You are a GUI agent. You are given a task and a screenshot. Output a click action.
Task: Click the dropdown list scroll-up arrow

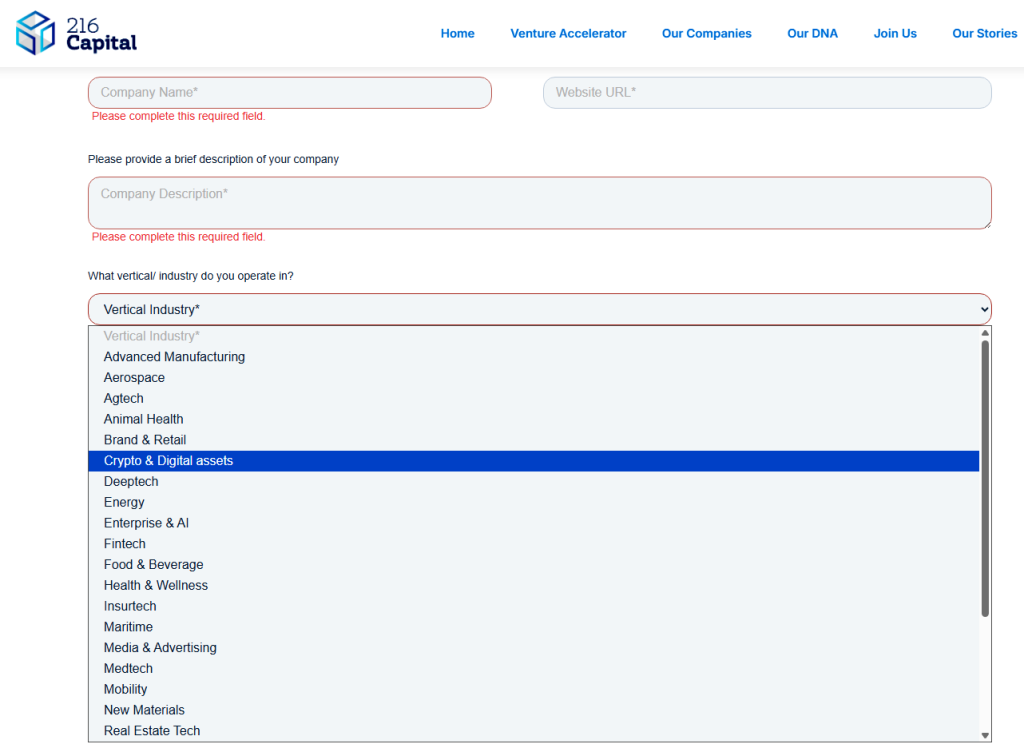985,333
